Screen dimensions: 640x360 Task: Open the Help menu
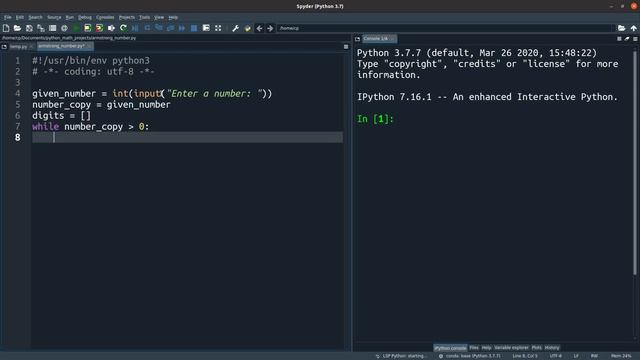point(173,17)
